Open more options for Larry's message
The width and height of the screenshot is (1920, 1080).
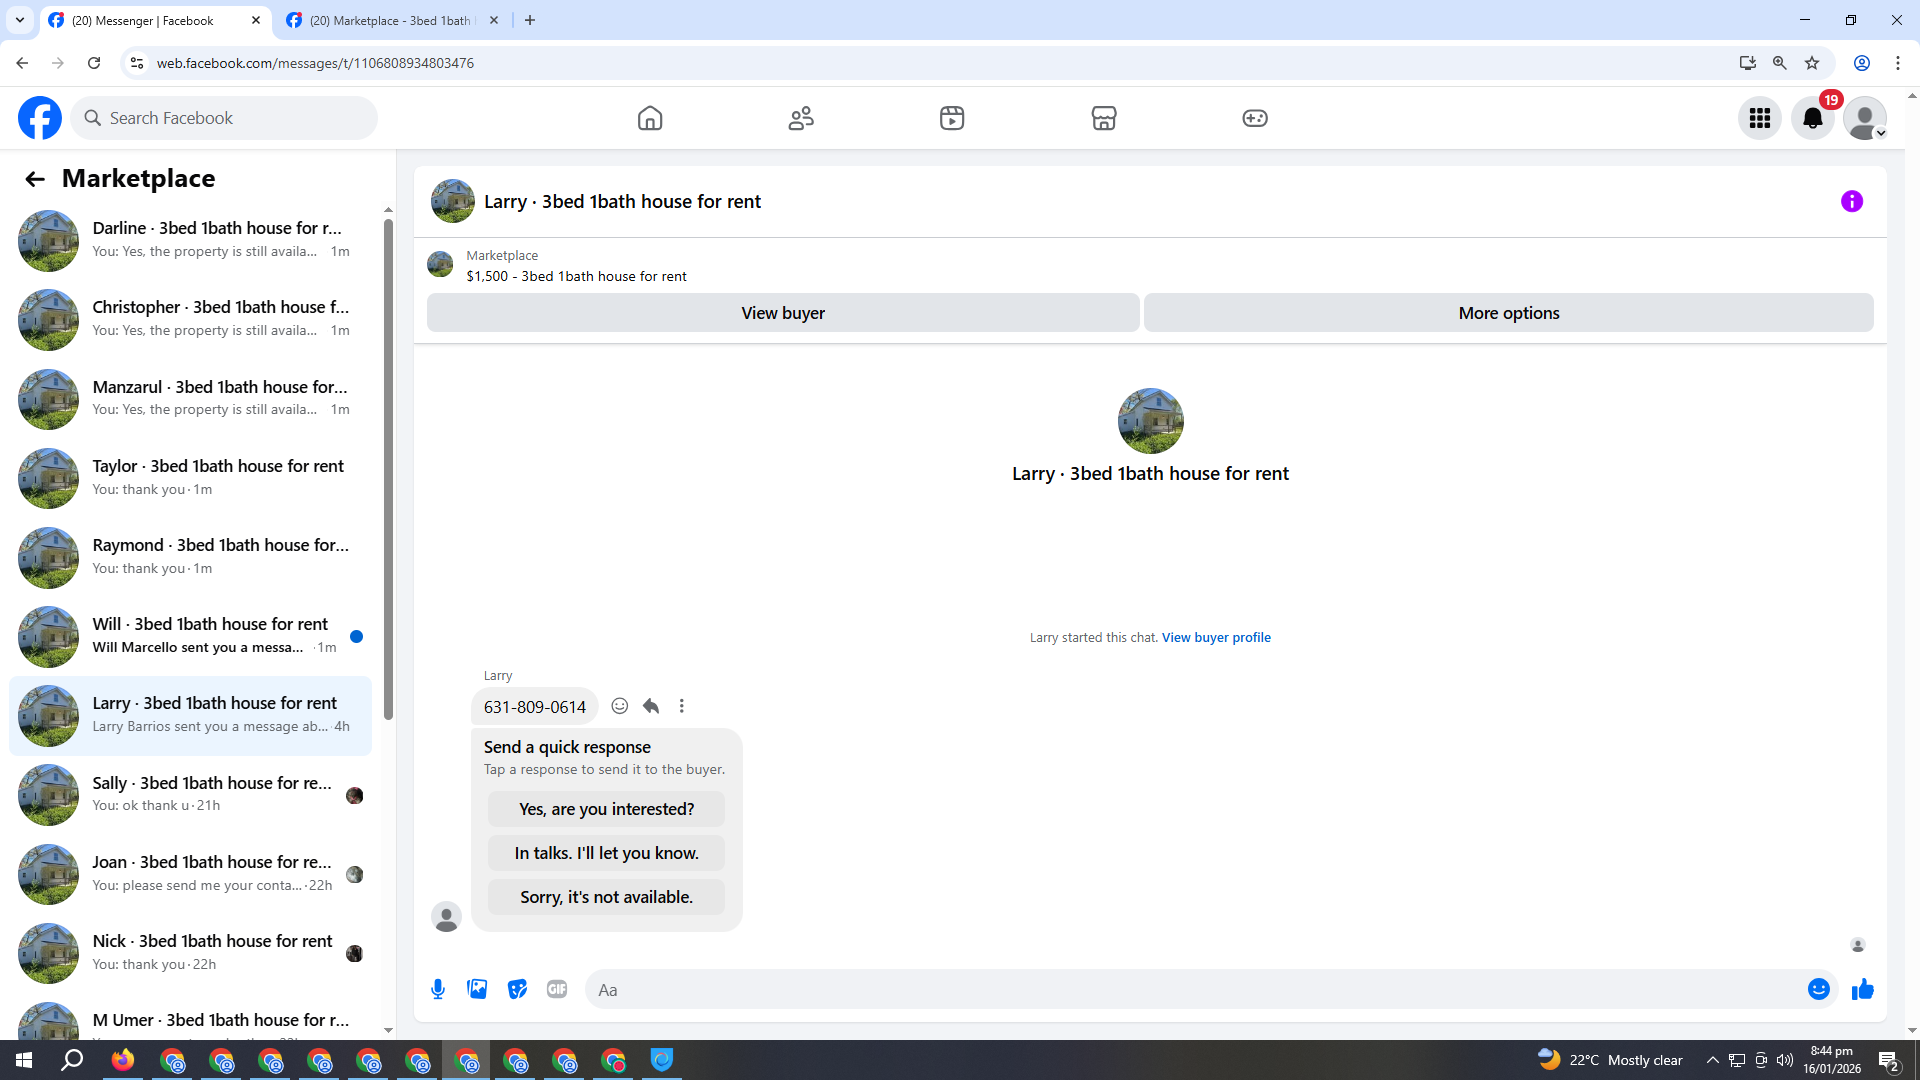point(682,706)
